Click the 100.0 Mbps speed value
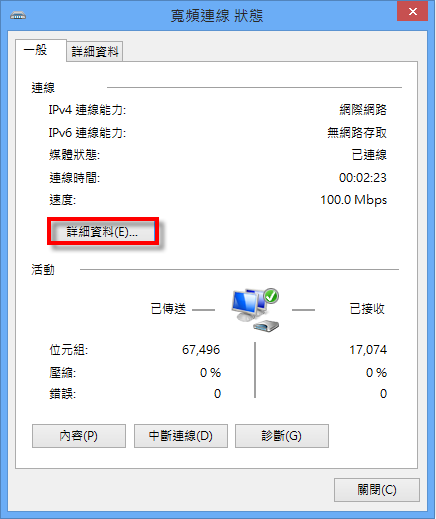The height and width of the screenshot is (519, 436). click(354, 200)
